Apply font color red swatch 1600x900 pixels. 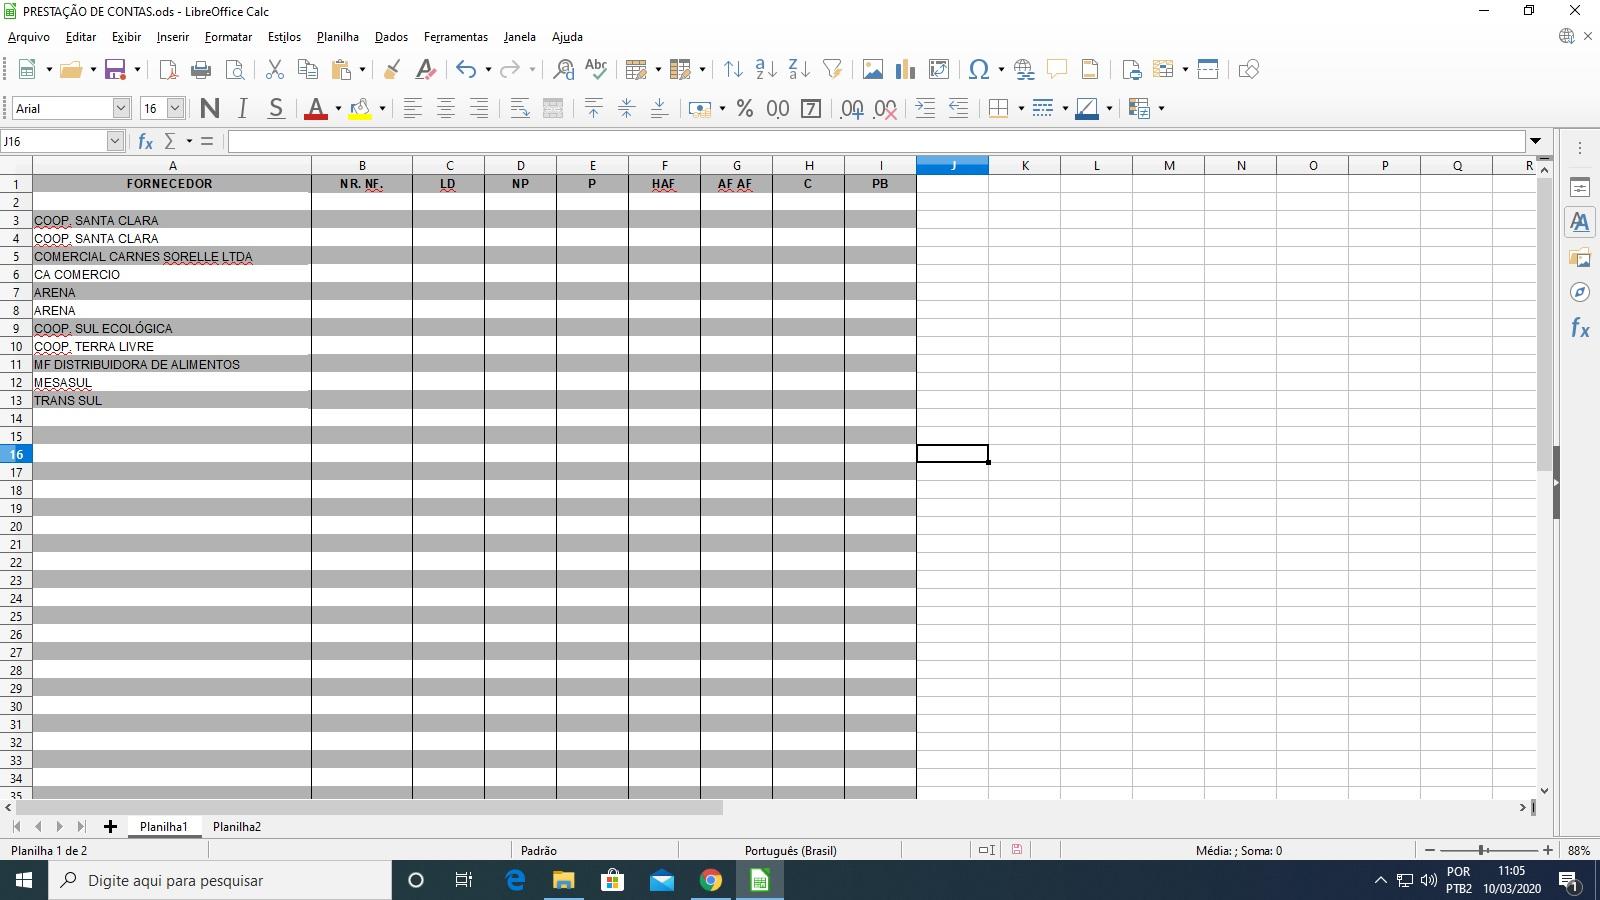pyautogui.click(x=316, y=108)
